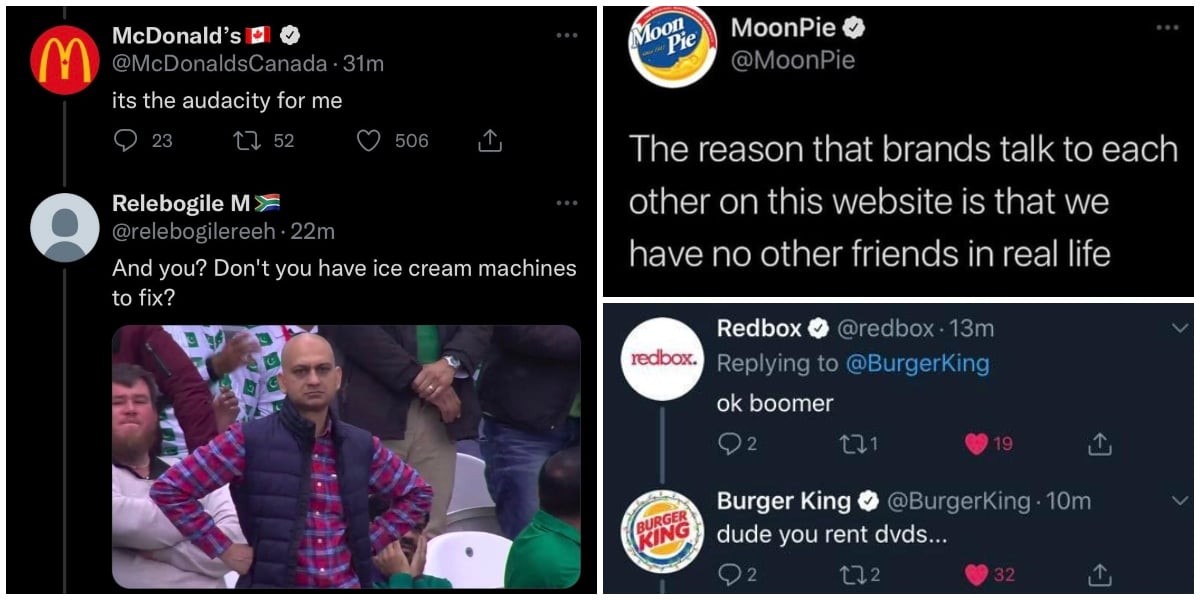Unlike Redbox tweet with 19 likes
This screenshot has height=600, width=1200.
pos(977,443)
